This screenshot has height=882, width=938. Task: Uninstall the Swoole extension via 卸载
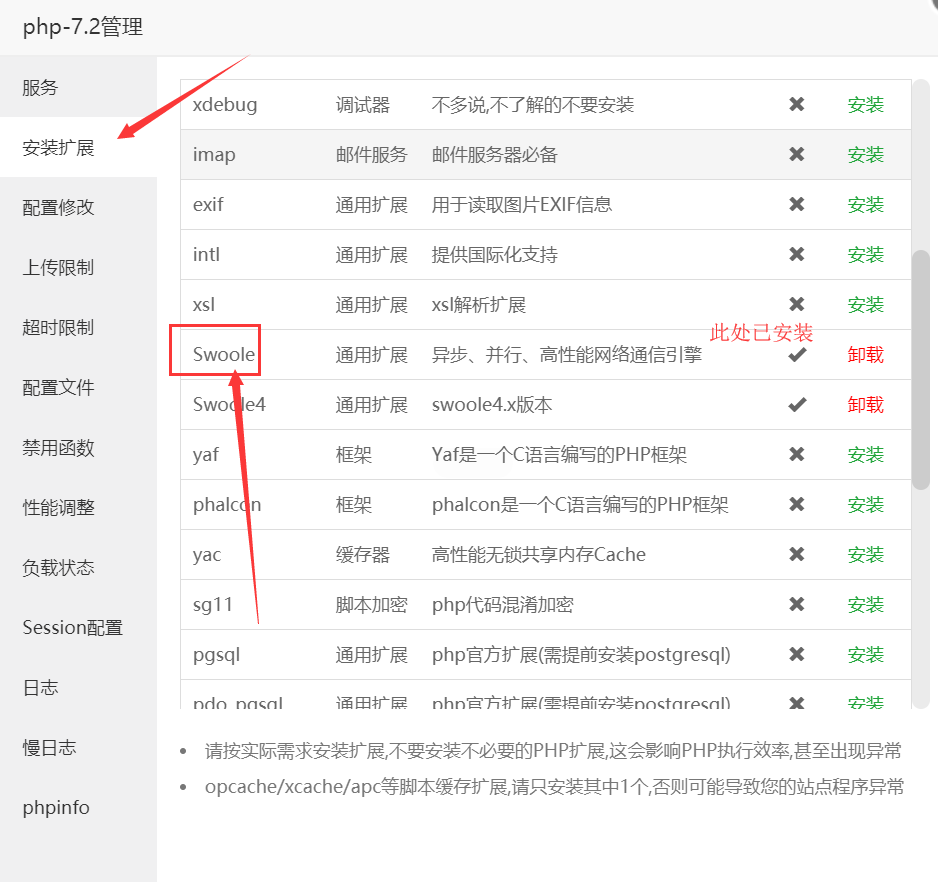point(865,355)
